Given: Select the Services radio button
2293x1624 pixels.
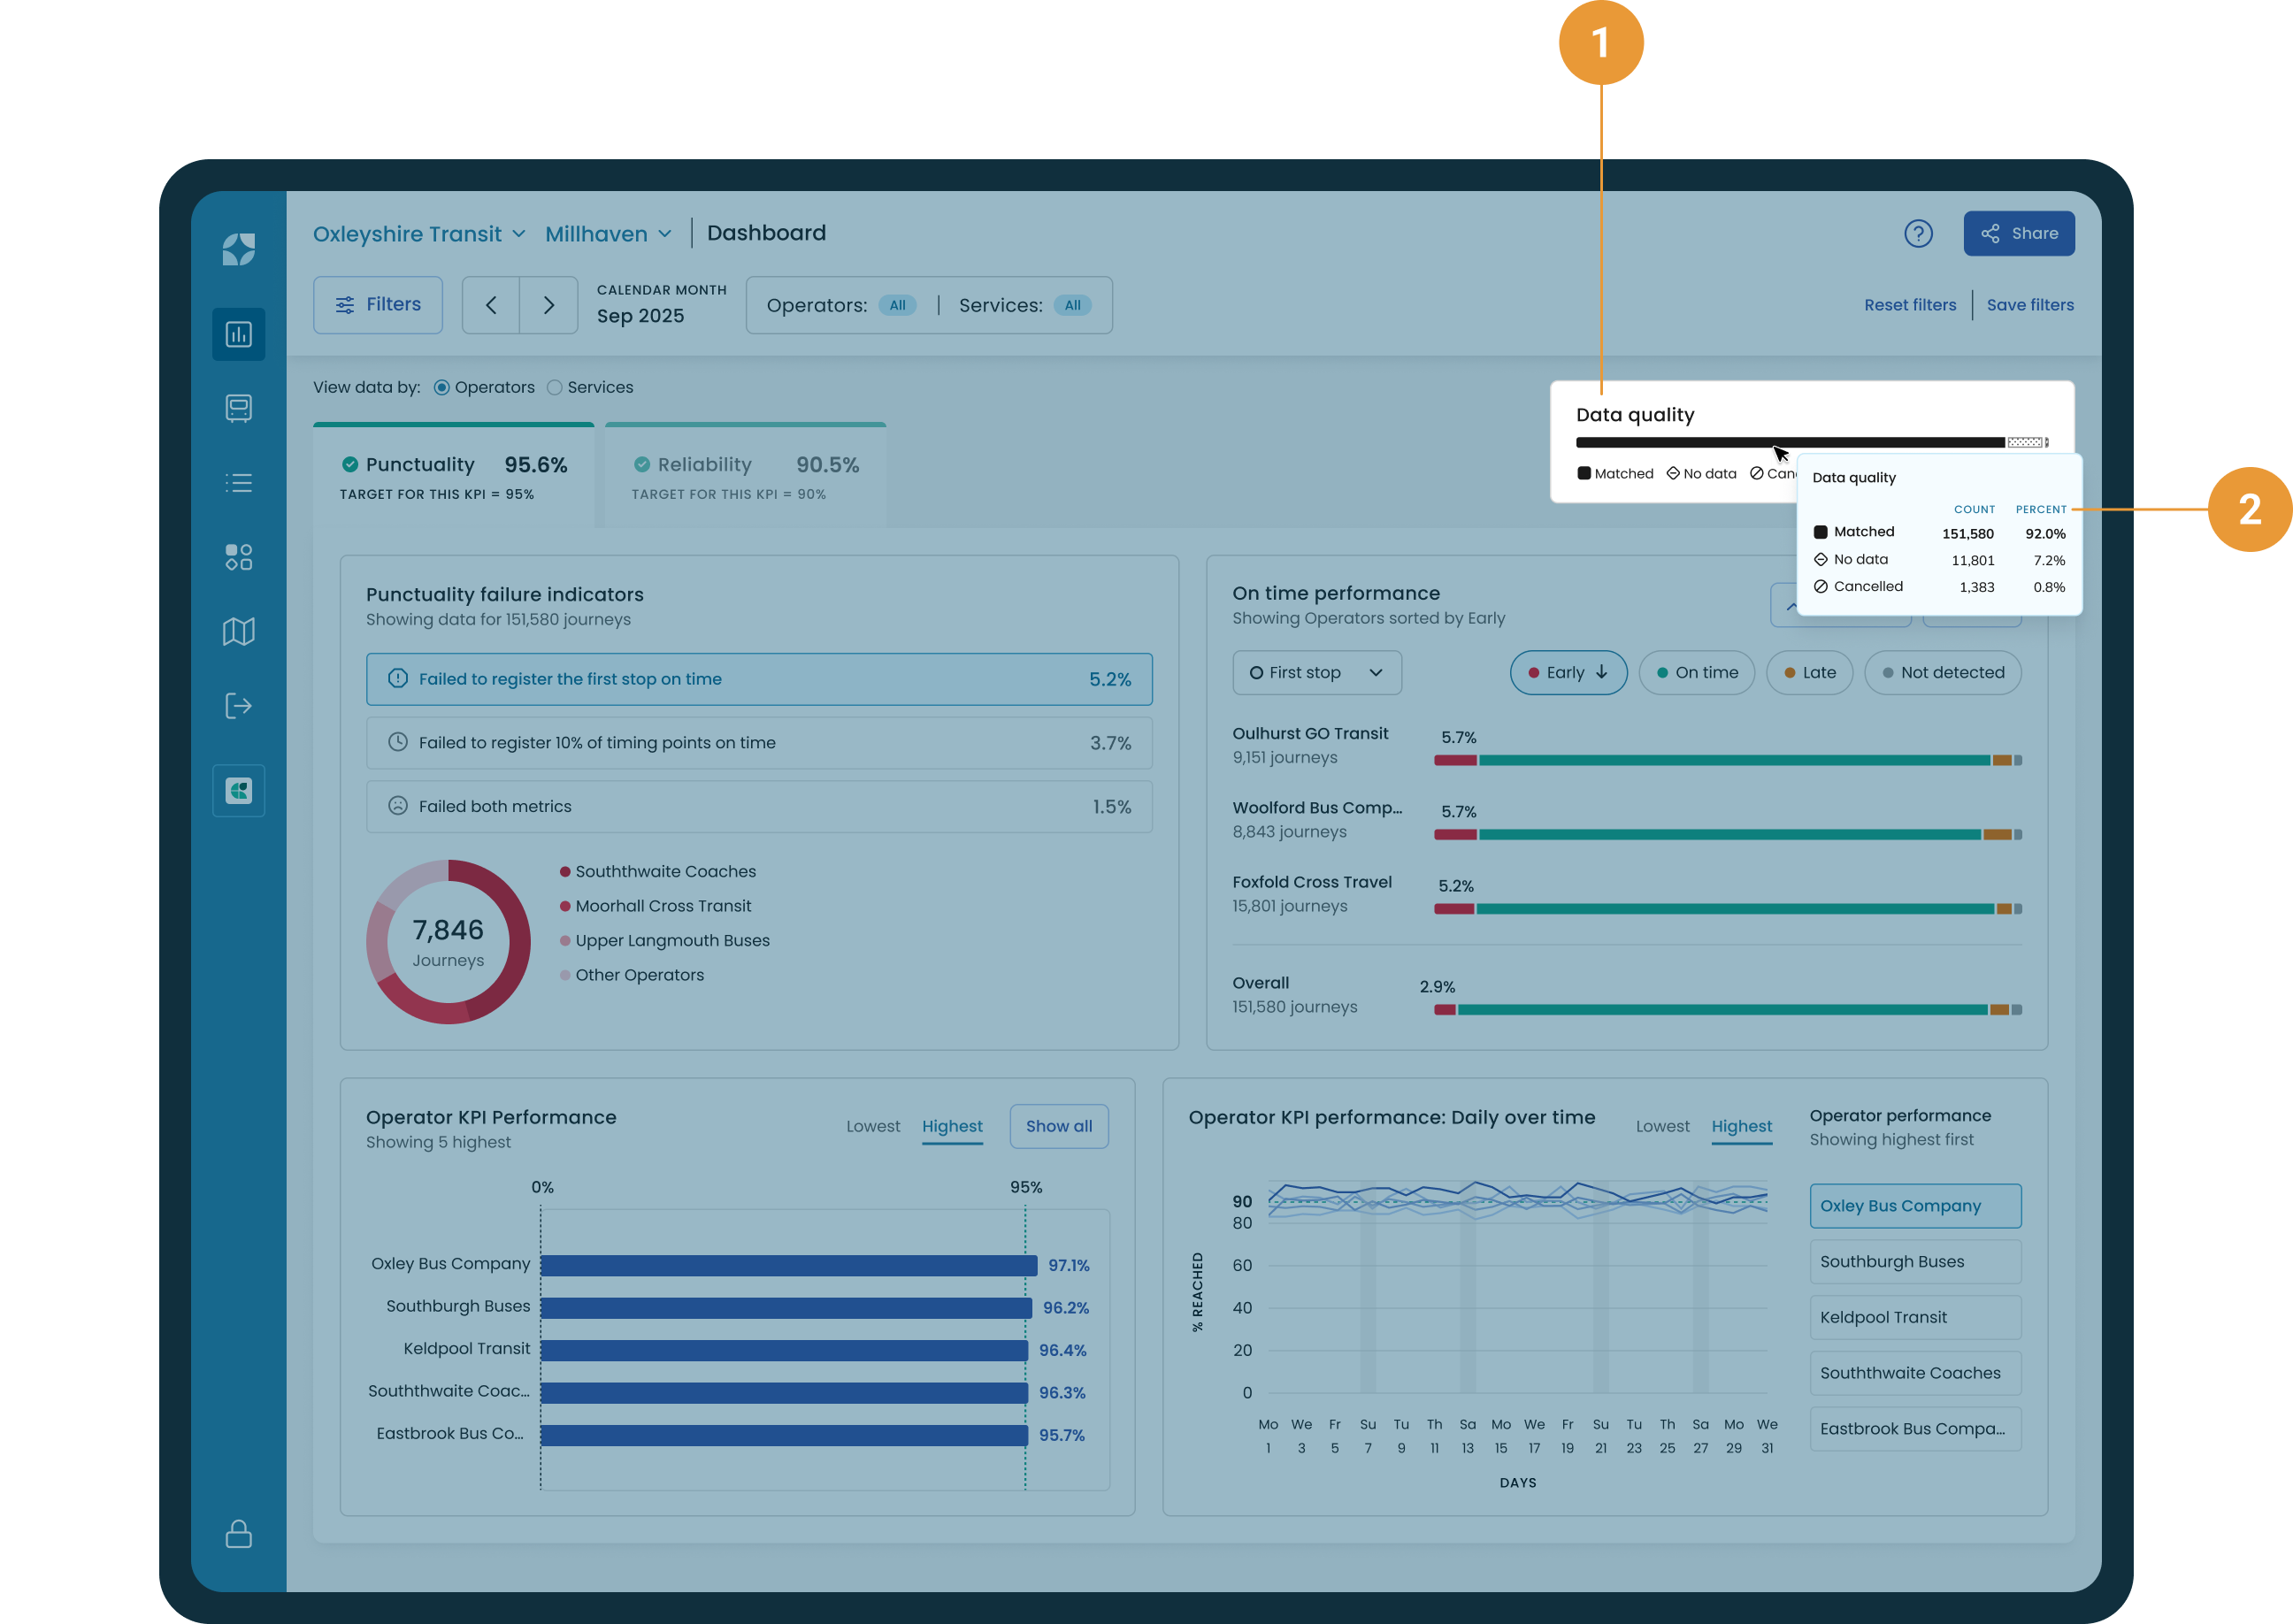Looking at the screenshot, I should click(x=554, y=388).
